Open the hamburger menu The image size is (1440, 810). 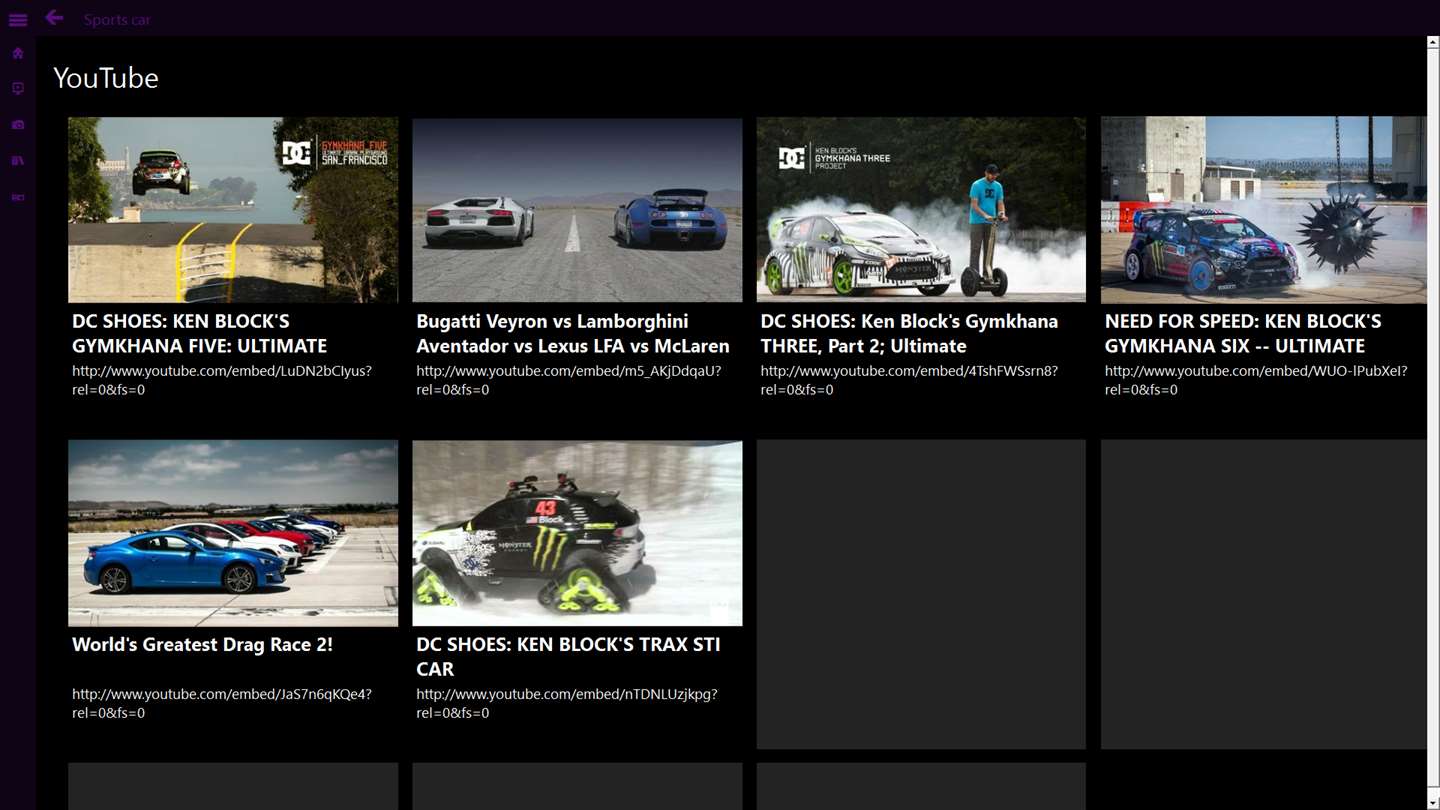click(18, 20)
